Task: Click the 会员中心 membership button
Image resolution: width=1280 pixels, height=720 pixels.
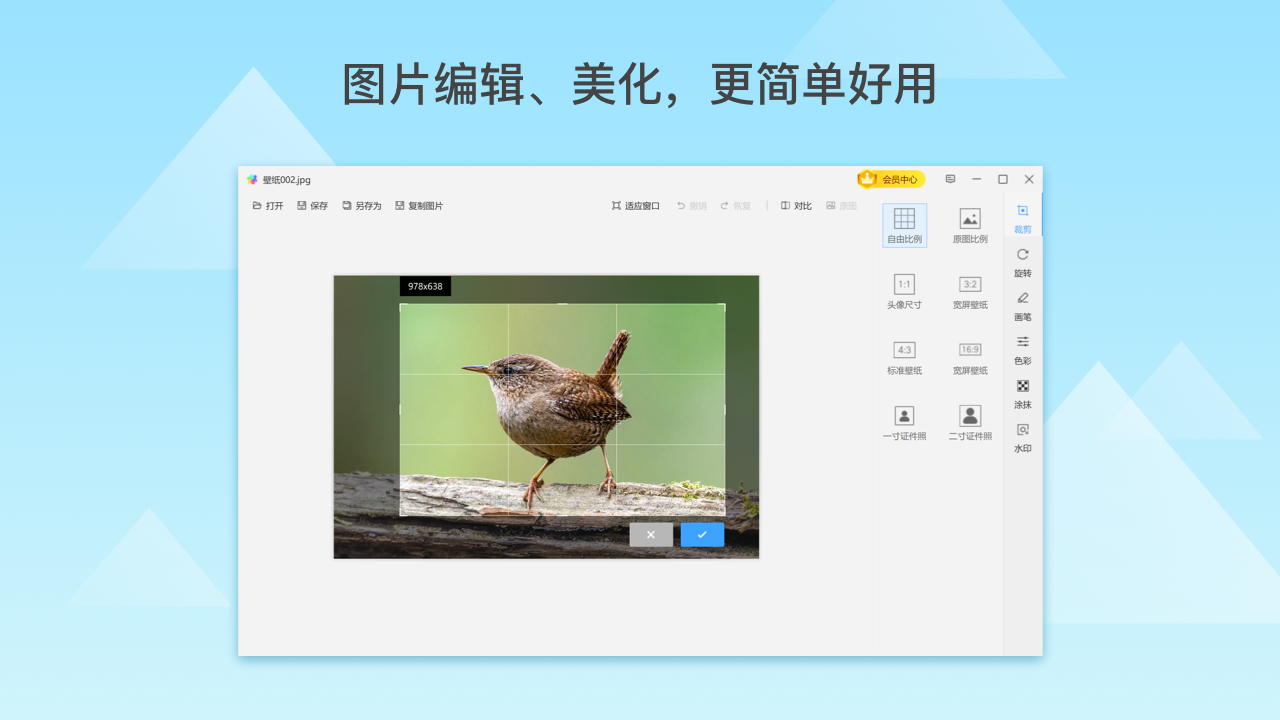Action: 891,179
